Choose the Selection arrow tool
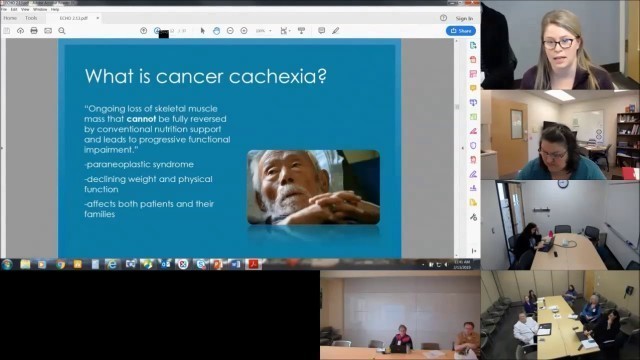640x360 pixels. (202, 31)
